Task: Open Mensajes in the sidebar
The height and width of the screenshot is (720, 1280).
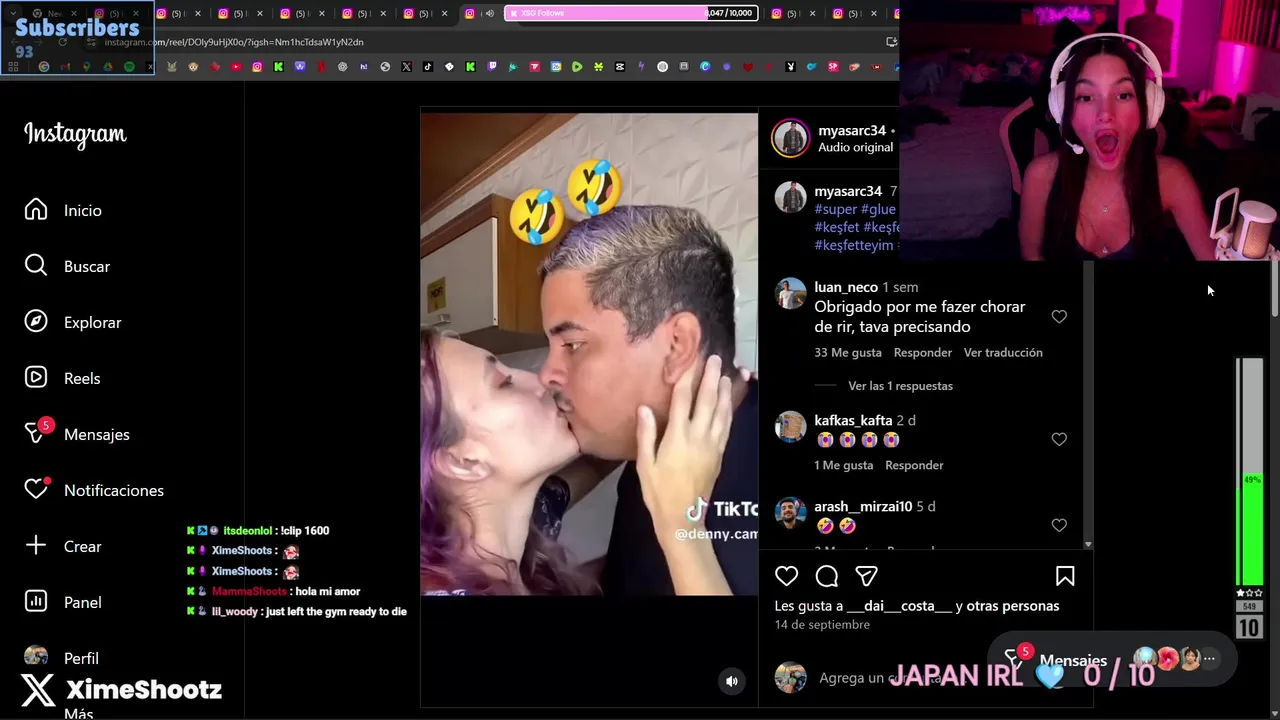Action: pos(77,434)
